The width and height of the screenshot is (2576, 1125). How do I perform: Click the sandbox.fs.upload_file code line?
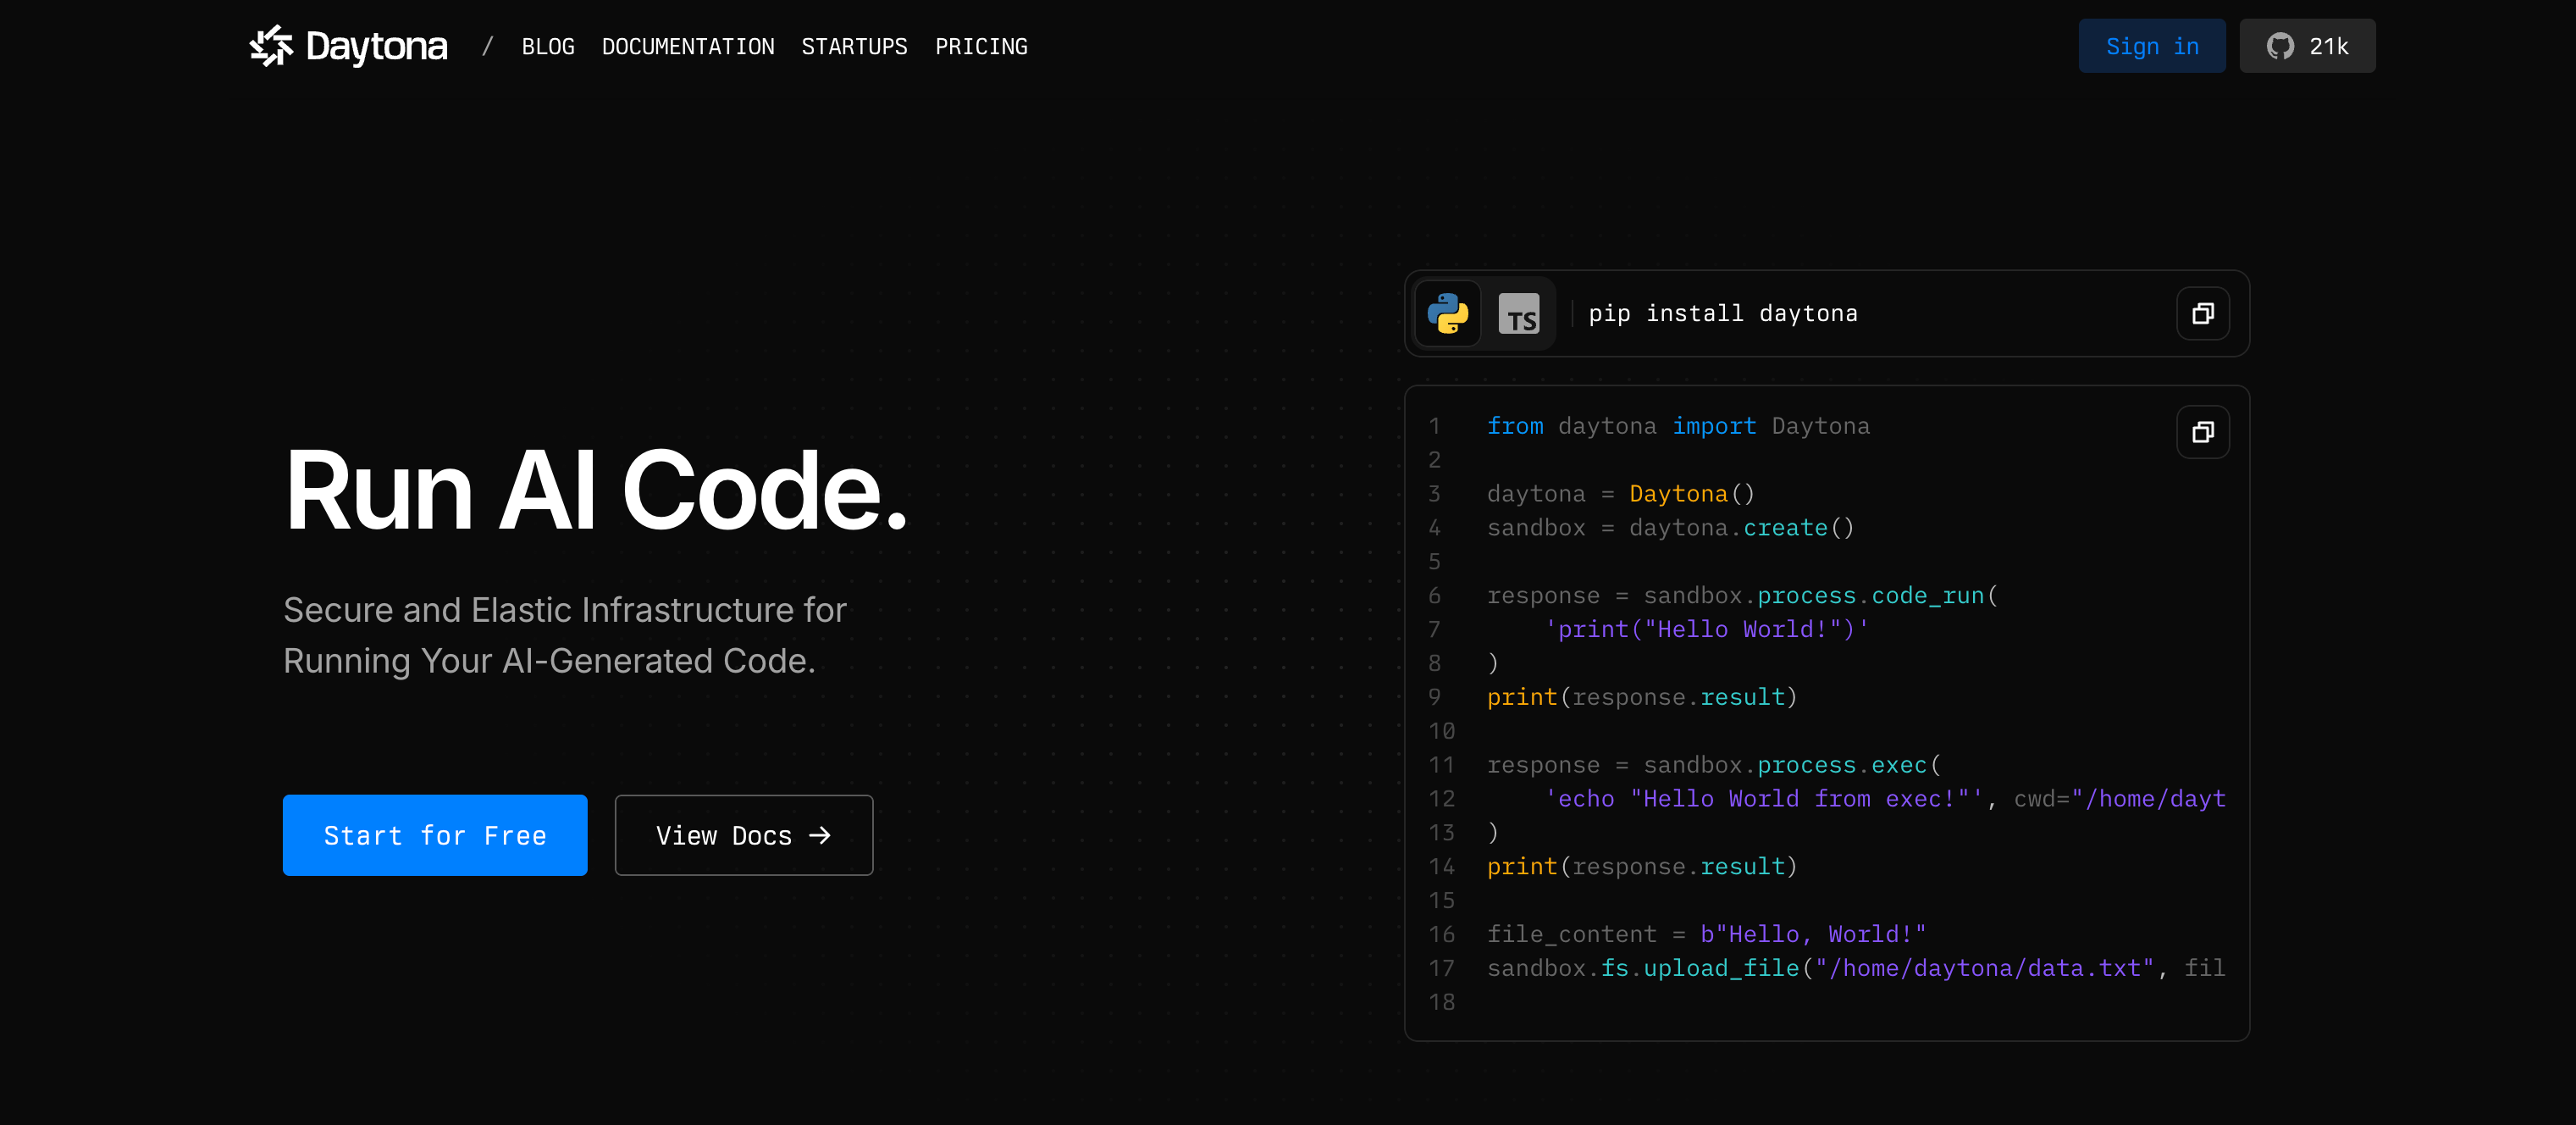pos(1856,968)
